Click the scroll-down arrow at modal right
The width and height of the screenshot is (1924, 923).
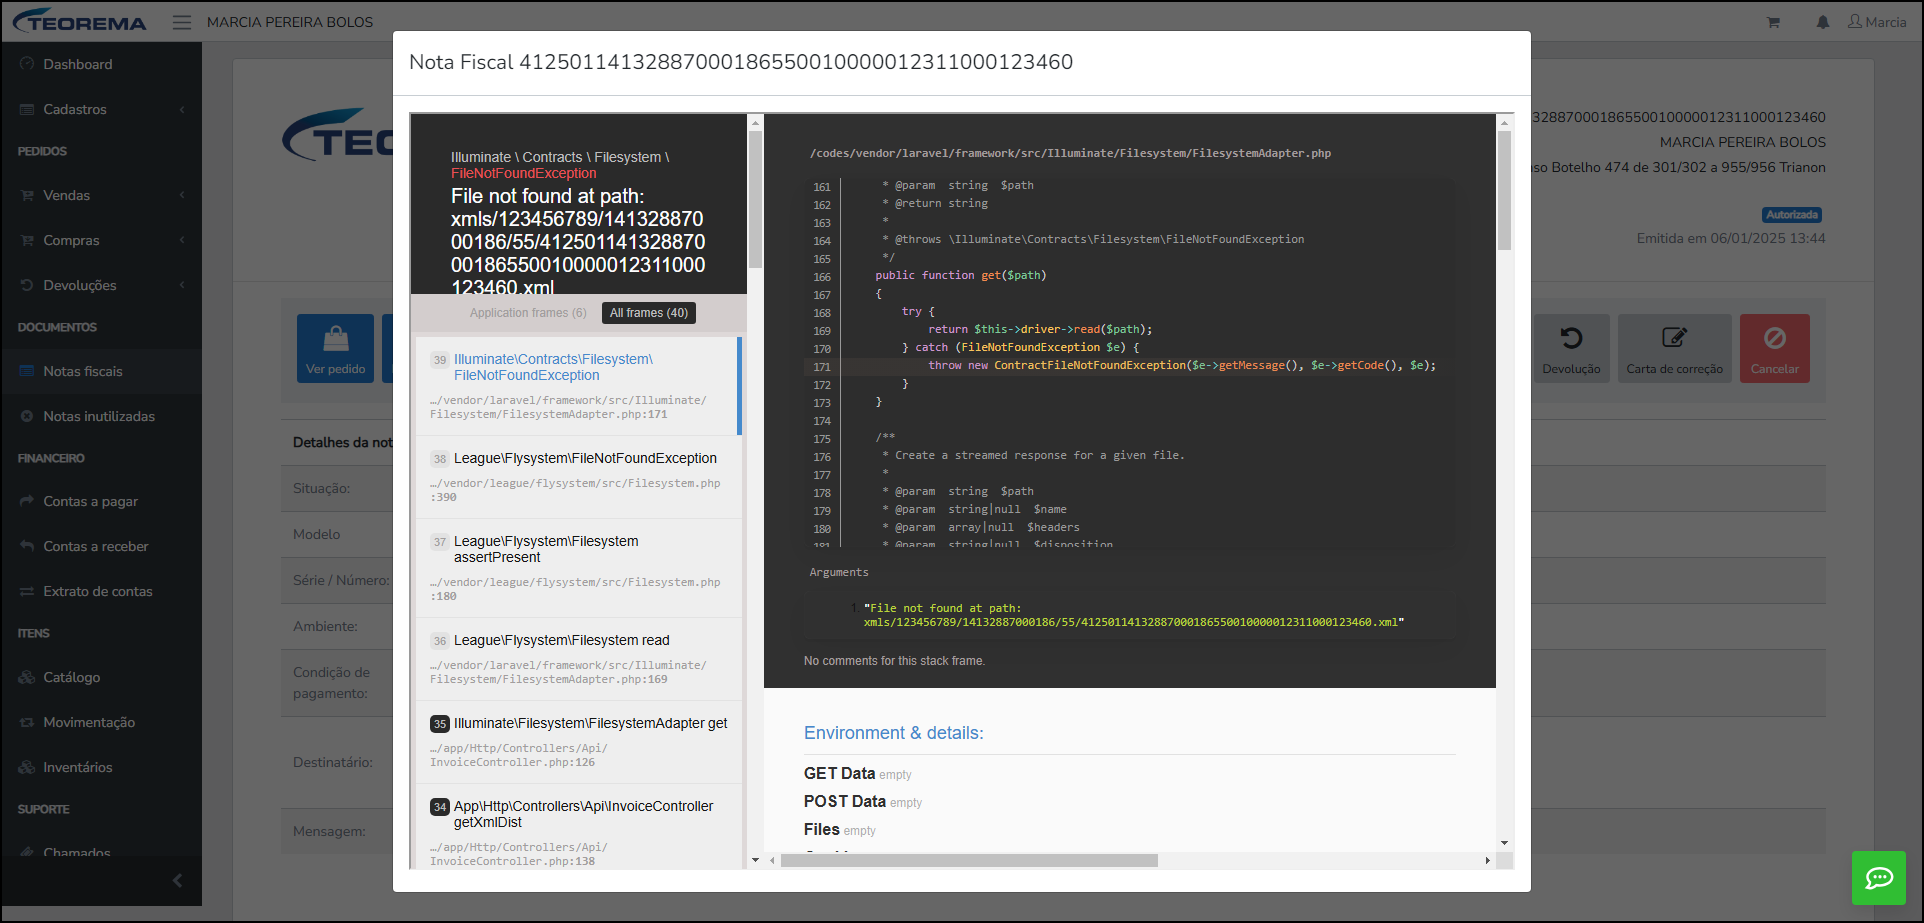[x=1504, y=843]
